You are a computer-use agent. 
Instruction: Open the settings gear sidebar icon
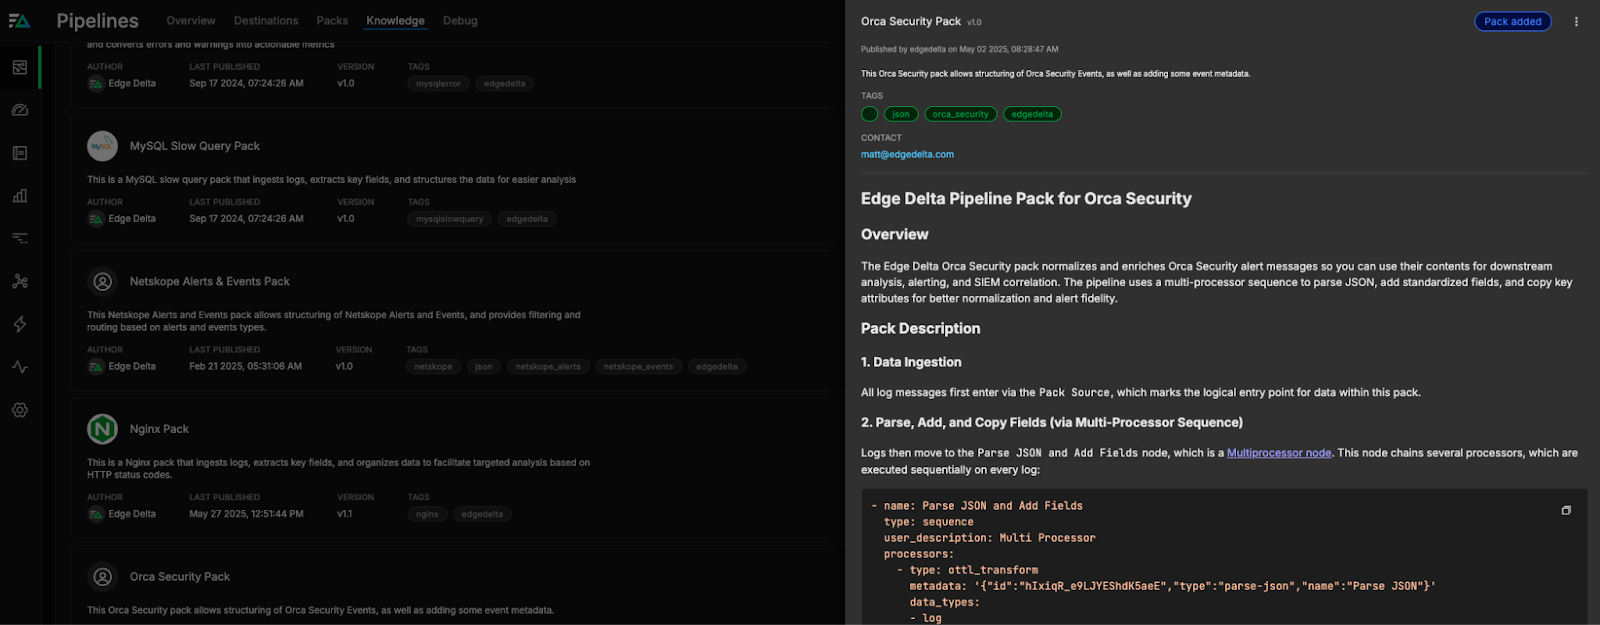coord(20,410)
